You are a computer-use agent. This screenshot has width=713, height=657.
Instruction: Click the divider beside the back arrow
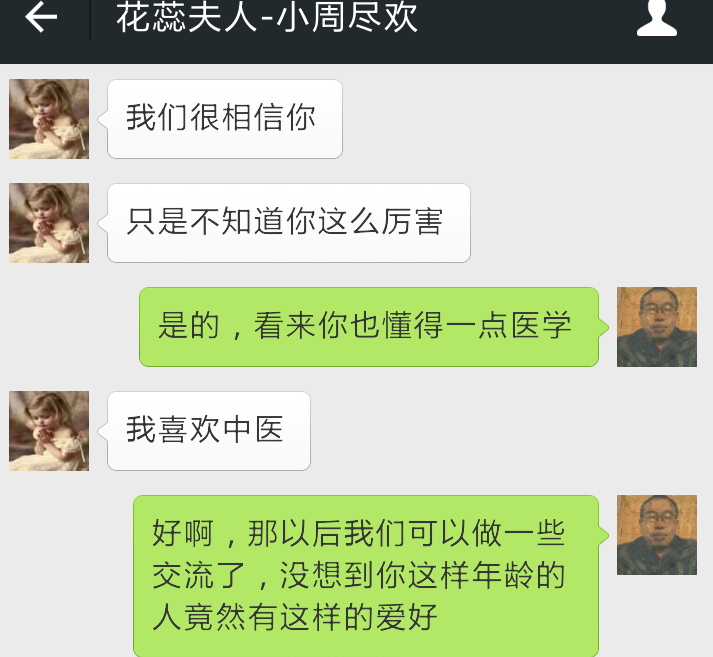(x=90, y=18)
